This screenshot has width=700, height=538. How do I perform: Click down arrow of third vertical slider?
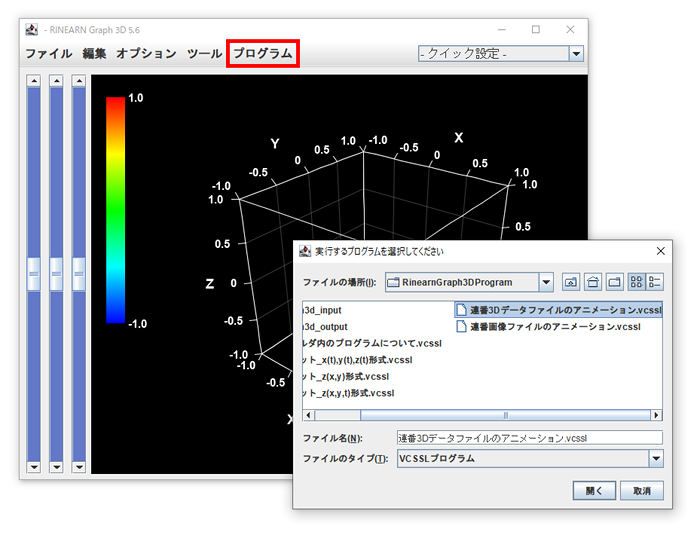(79, 467)
